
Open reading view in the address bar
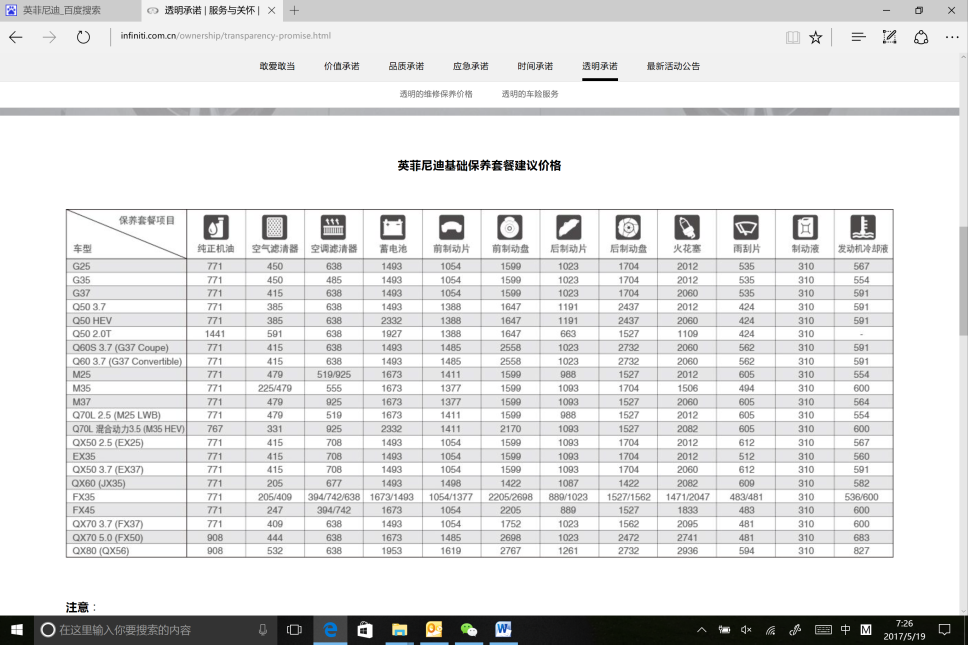click(793, 38)
